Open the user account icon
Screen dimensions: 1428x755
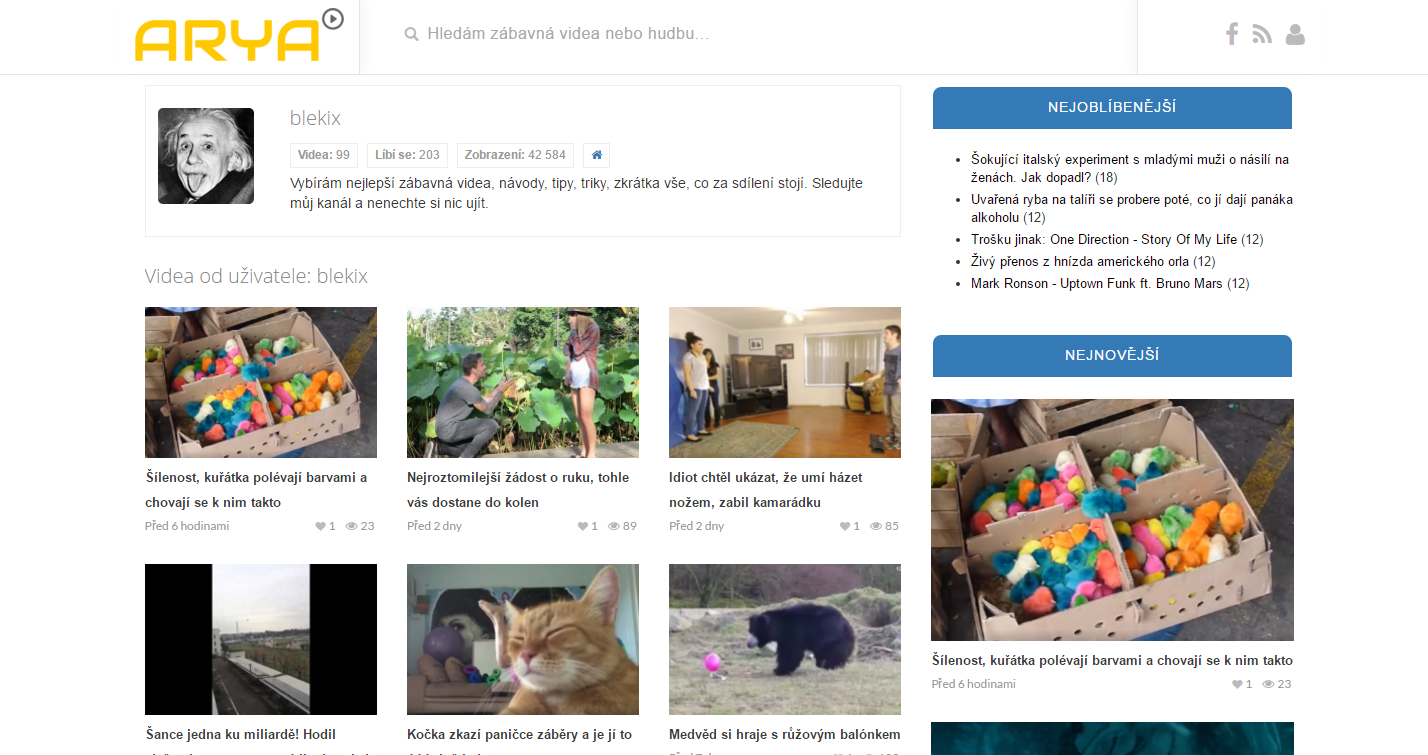1295,34
